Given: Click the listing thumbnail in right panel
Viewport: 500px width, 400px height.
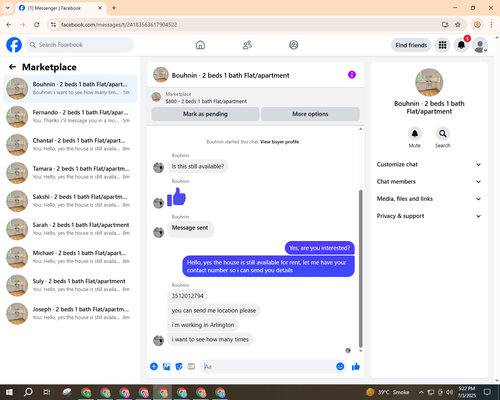Looking at the screenshot, I should click(x=429, y=82).
